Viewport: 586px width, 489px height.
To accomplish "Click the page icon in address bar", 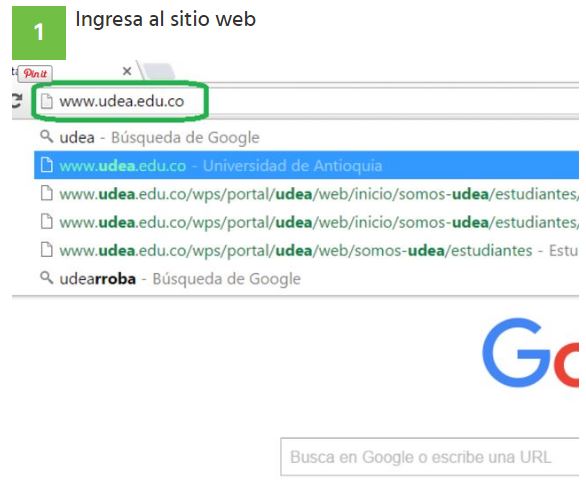I will (x=46, y=101).
